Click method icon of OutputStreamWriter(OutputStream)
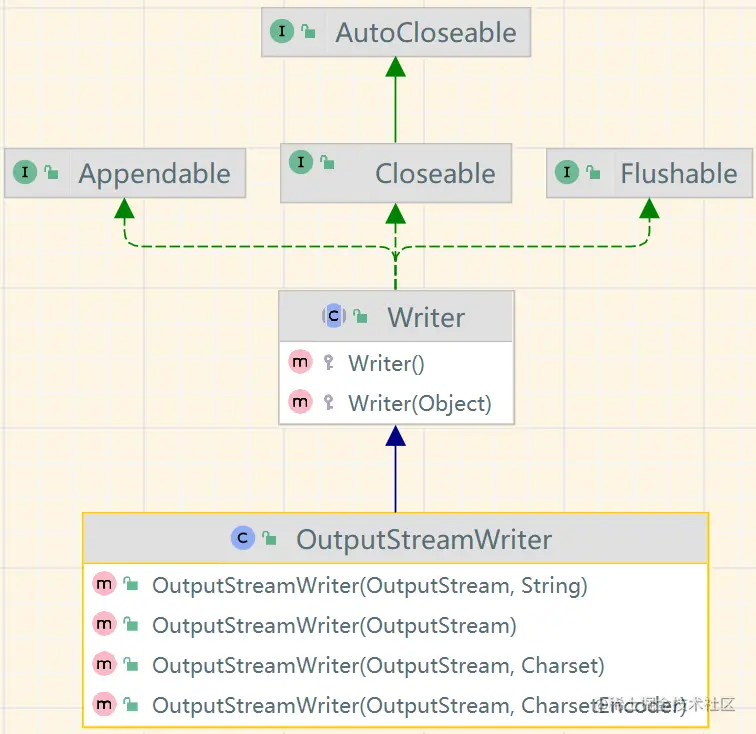Viewport: 756px width, 734px height. pos(104,624)
